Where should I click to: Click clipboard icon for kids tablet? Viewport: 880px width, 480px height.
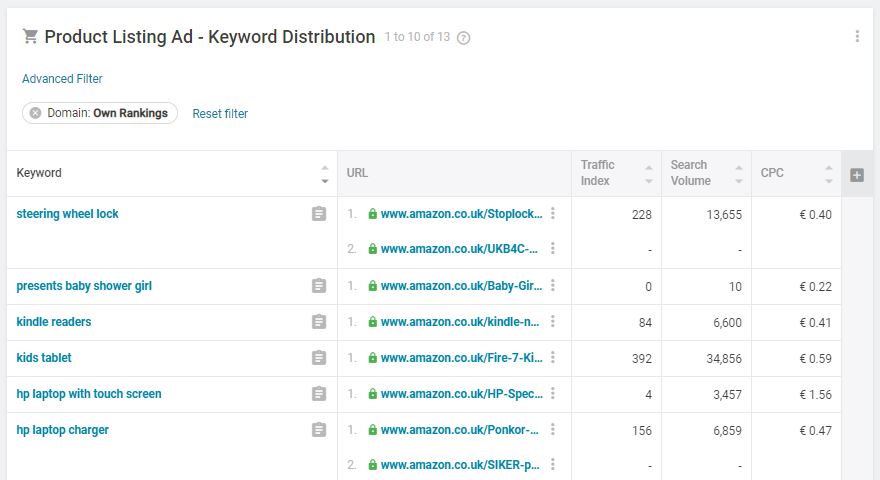point(319,358)
